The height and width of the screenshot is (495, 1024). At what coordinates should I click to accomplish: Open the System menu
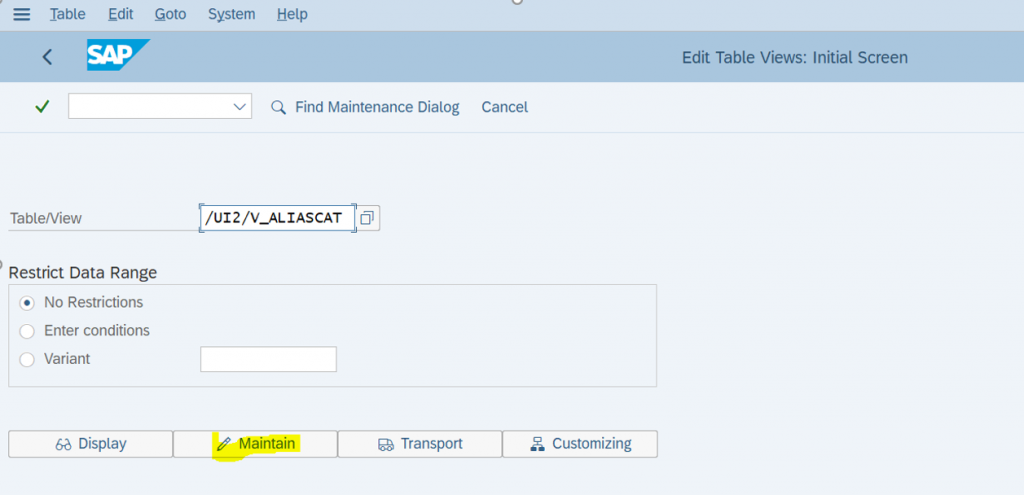click(231, 14)
